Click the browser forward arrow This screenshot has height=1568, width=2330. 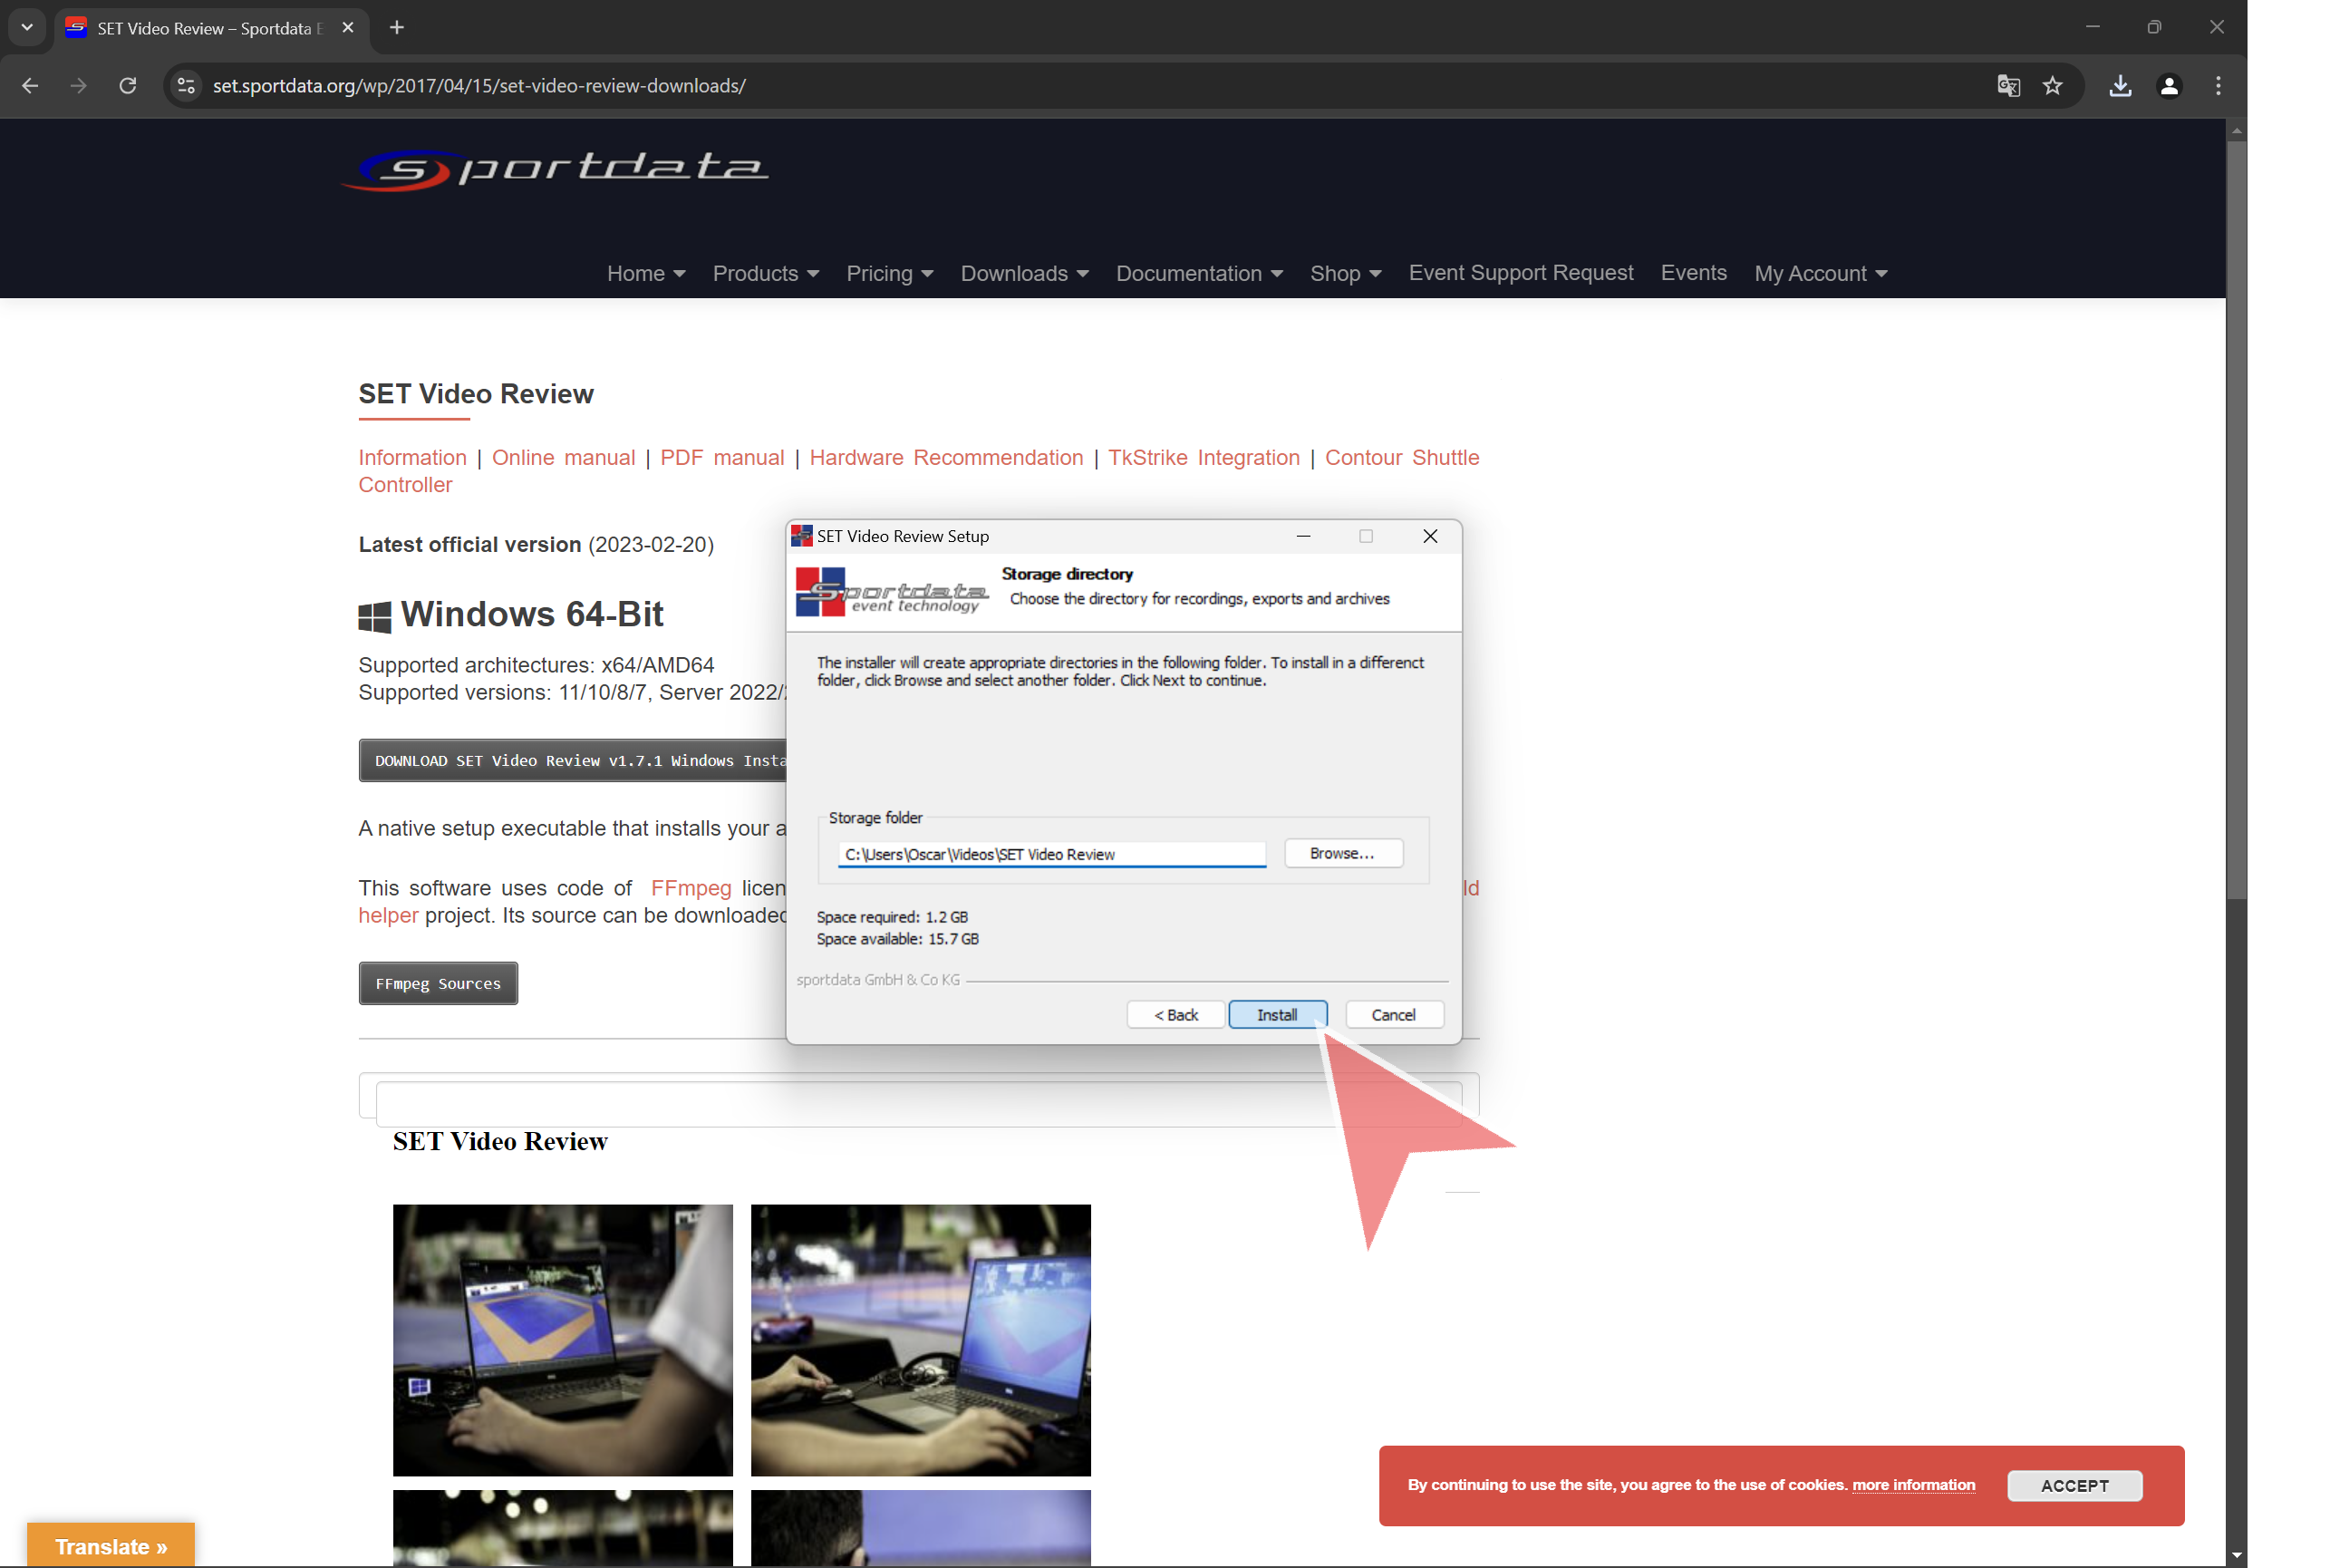pyautogui.click(x=78, y=86)
